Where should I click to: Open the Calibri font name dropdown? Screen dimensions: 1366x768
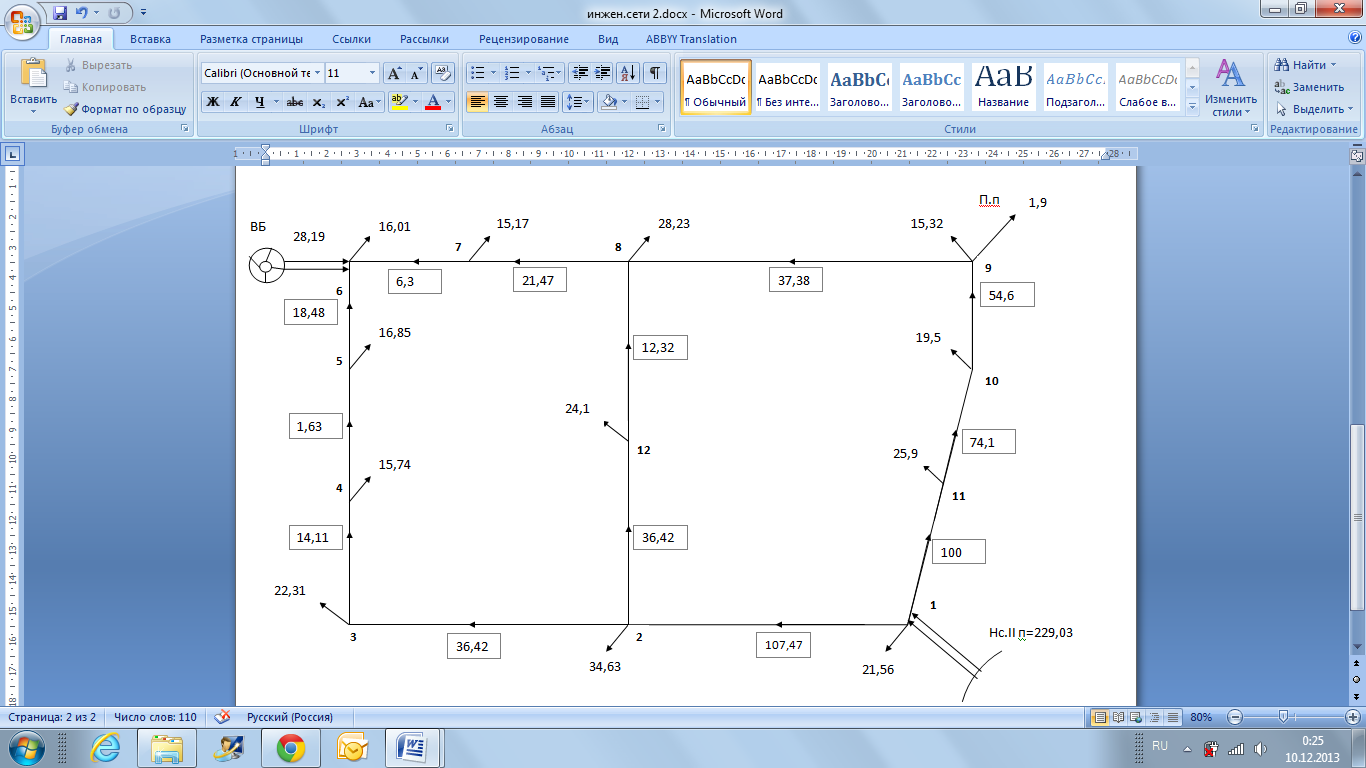(318, 73)
